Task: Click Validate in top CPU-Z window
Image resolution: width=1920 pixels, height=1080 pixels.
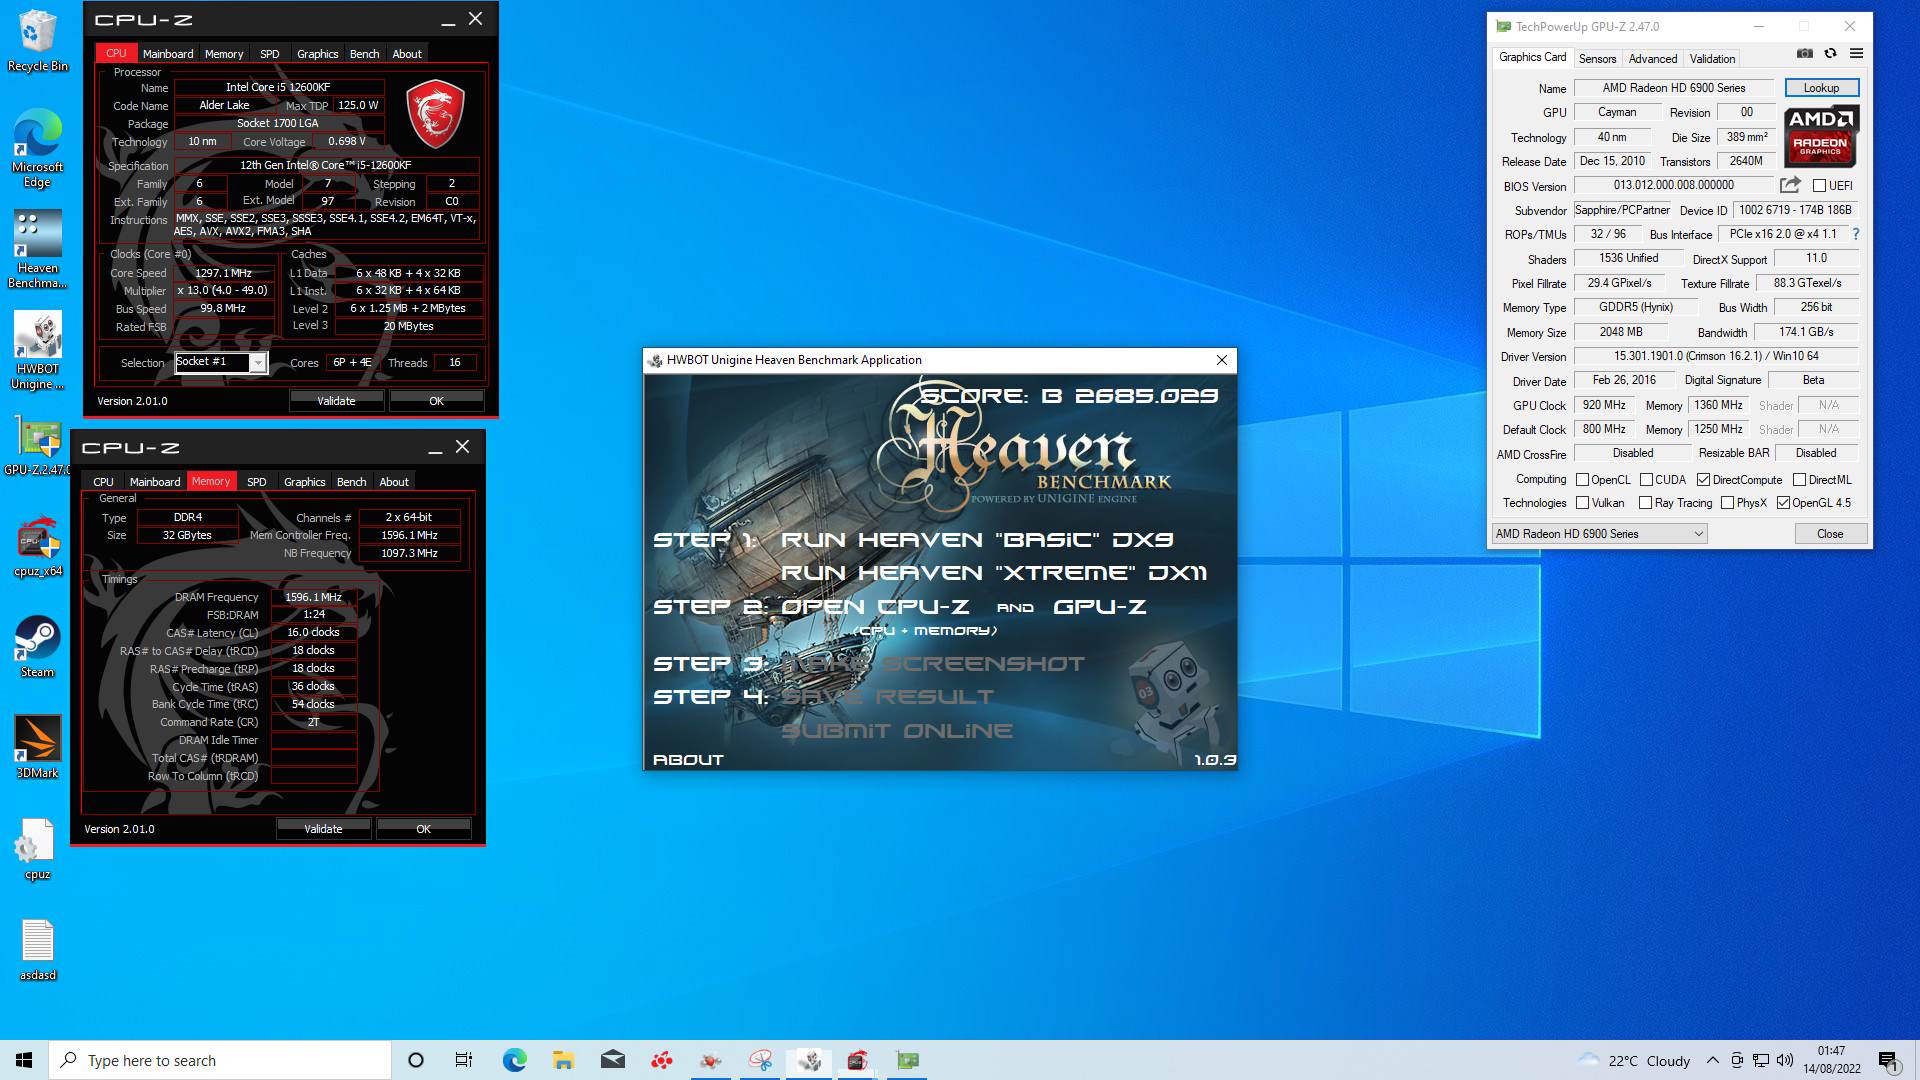Action: tap(336, 401)
